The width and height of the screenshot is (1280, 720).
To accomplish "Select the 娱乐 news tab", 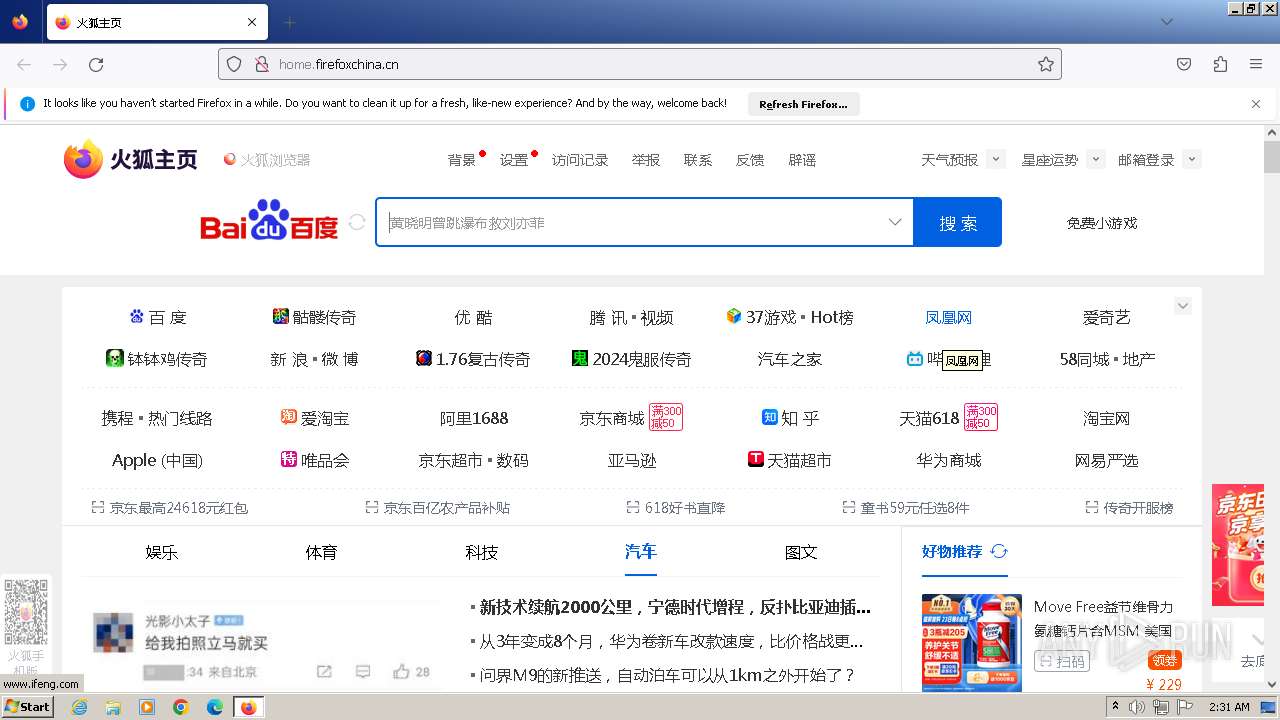I will (x=161, y=552).
